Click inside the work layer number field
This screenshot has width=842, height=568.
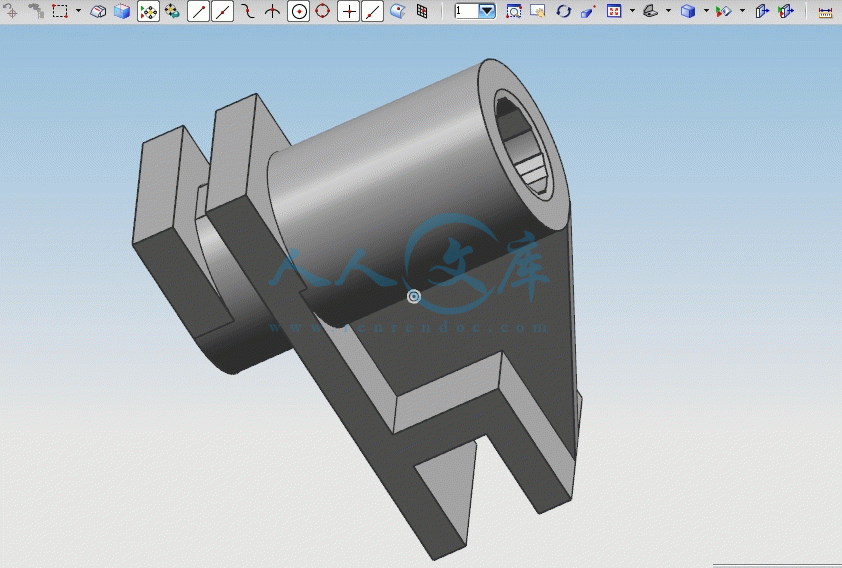click(x=467, y=11)
